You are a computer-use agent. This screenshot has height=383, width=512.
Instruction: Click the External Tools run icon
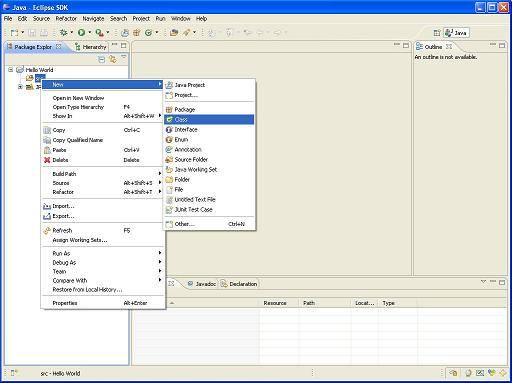tap(99, 32)
